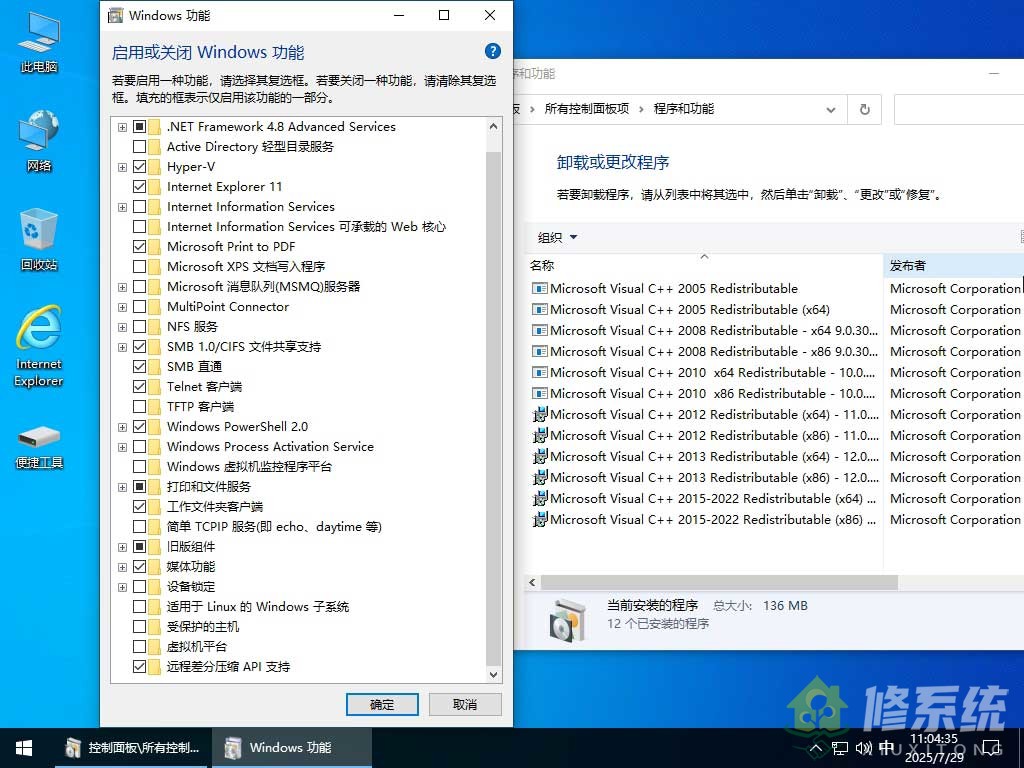Click the 确定 button
Screen dimensions: 1024x768
coord(382,704)
